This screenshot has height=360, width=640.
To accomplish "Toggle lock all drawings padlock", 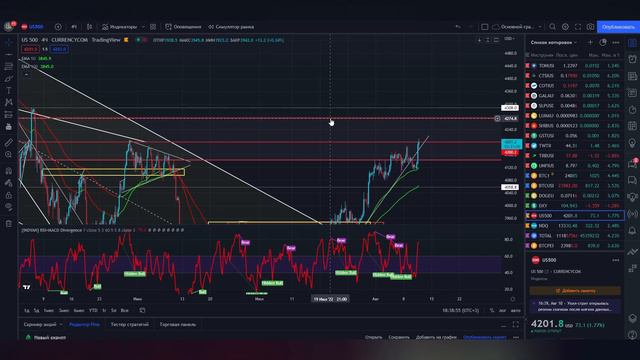I will (x=9, y=195).
